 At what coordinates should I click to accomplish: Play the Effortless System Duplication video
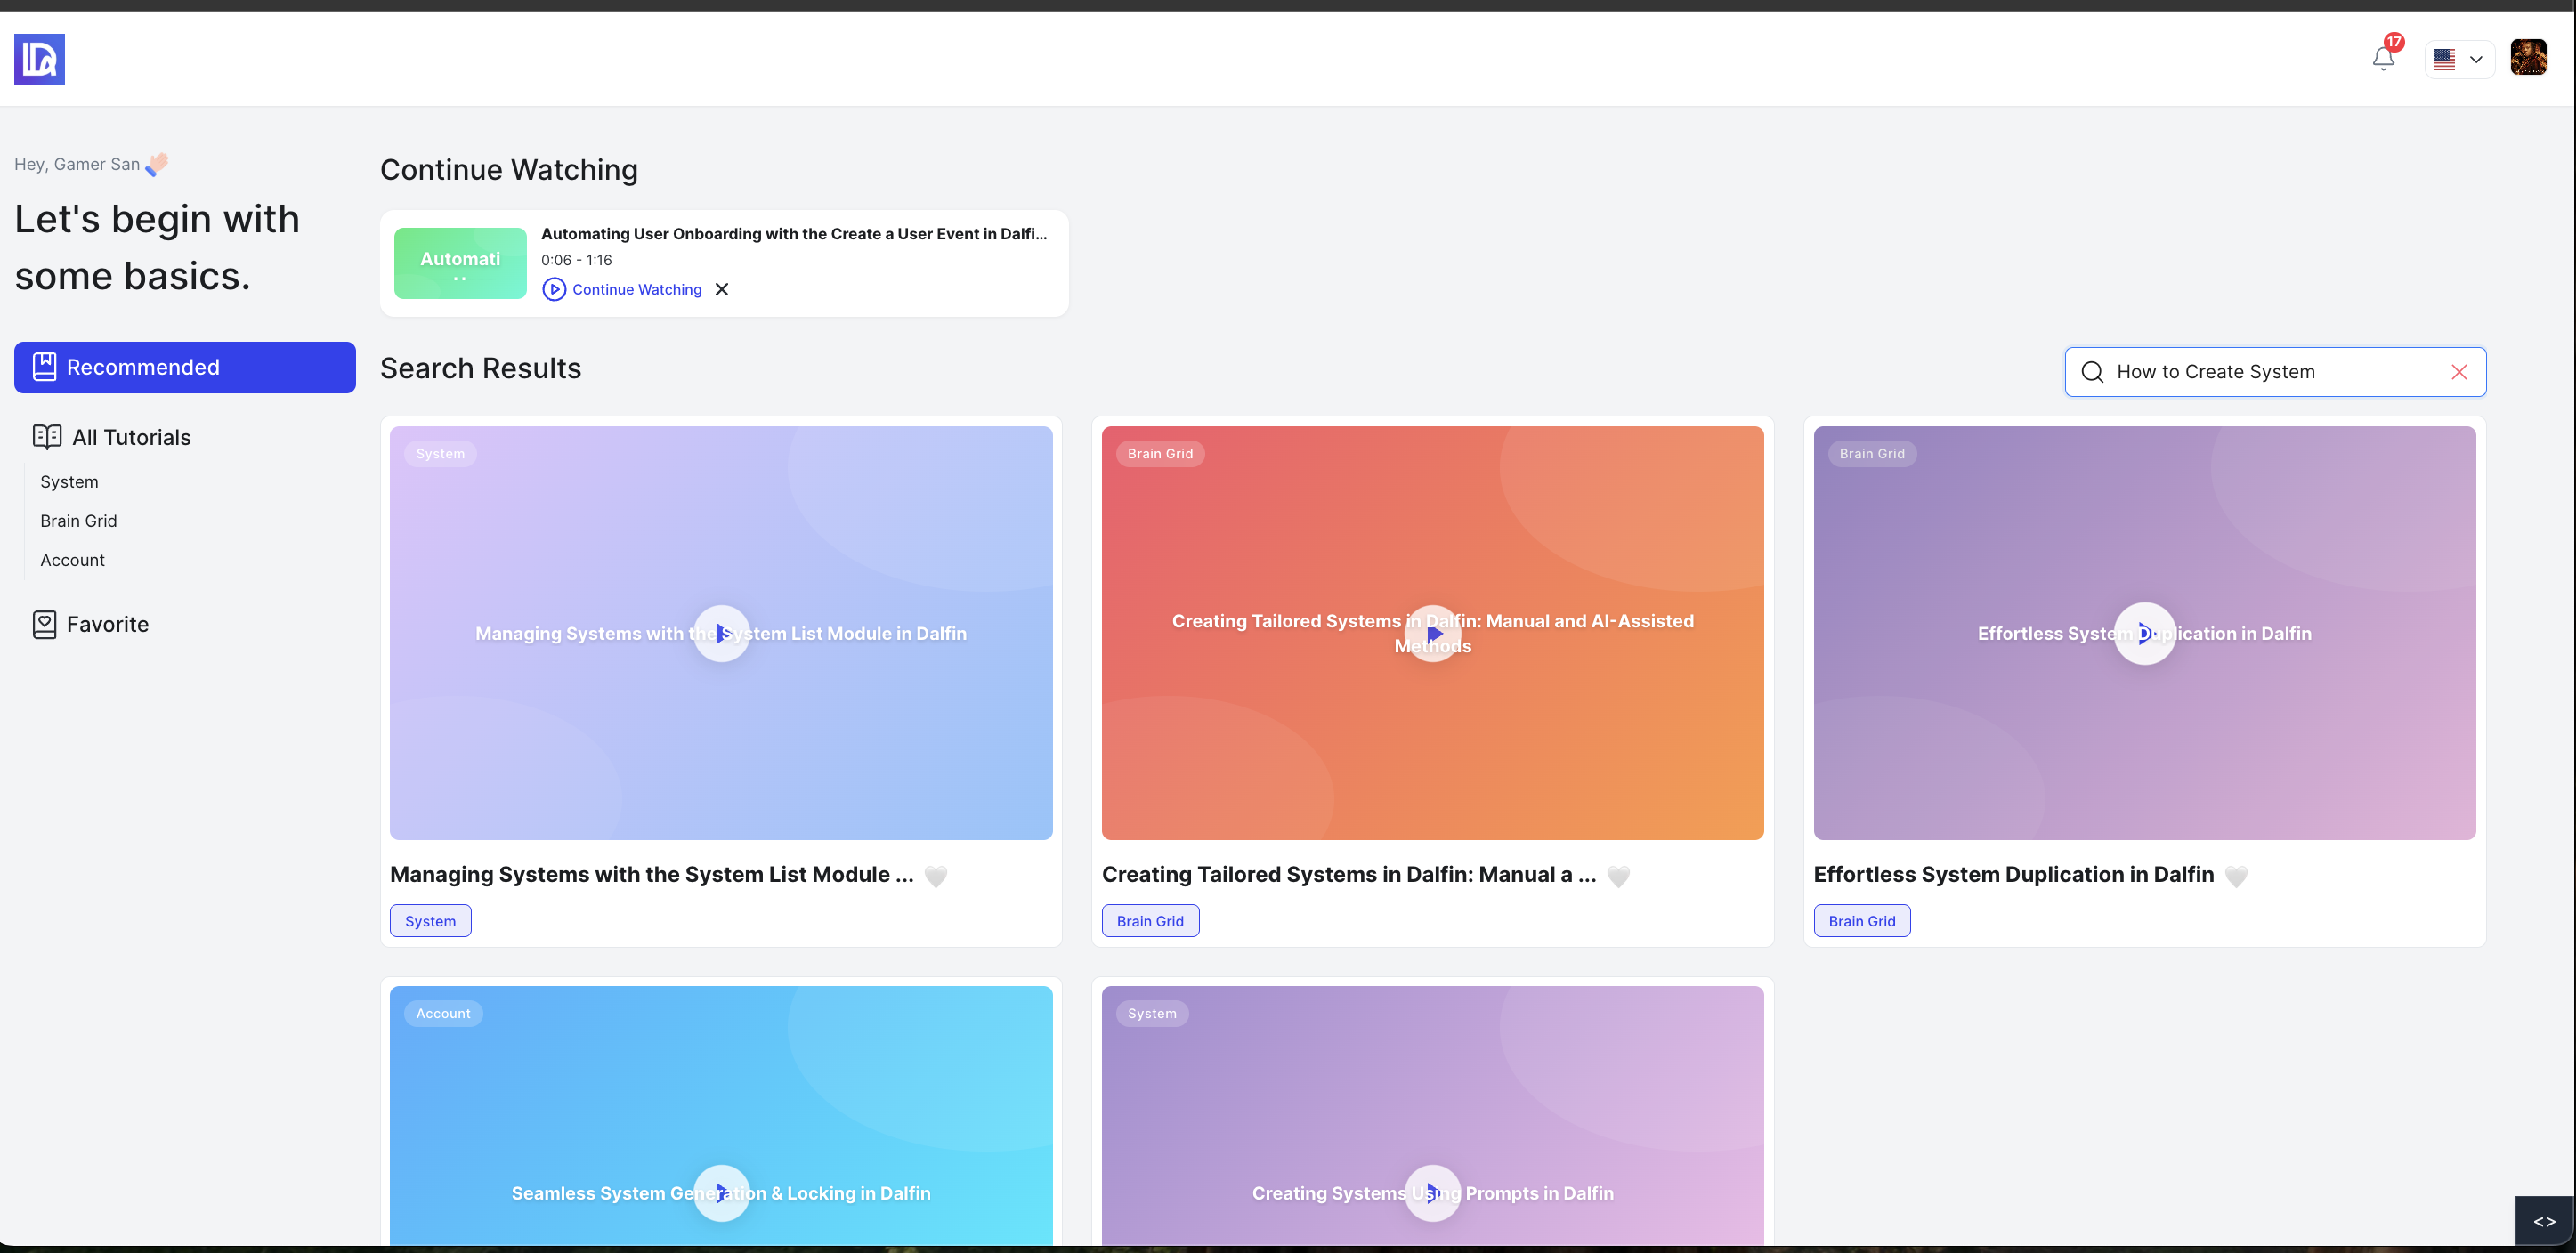coord(2144,633)
